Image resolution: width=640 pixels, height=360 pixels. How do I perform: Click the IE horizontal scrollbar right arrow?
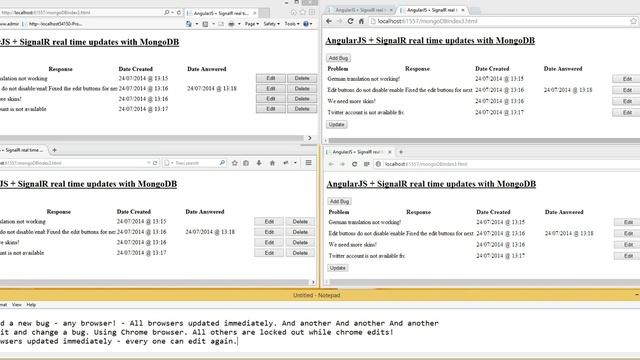tap(309, 138)
